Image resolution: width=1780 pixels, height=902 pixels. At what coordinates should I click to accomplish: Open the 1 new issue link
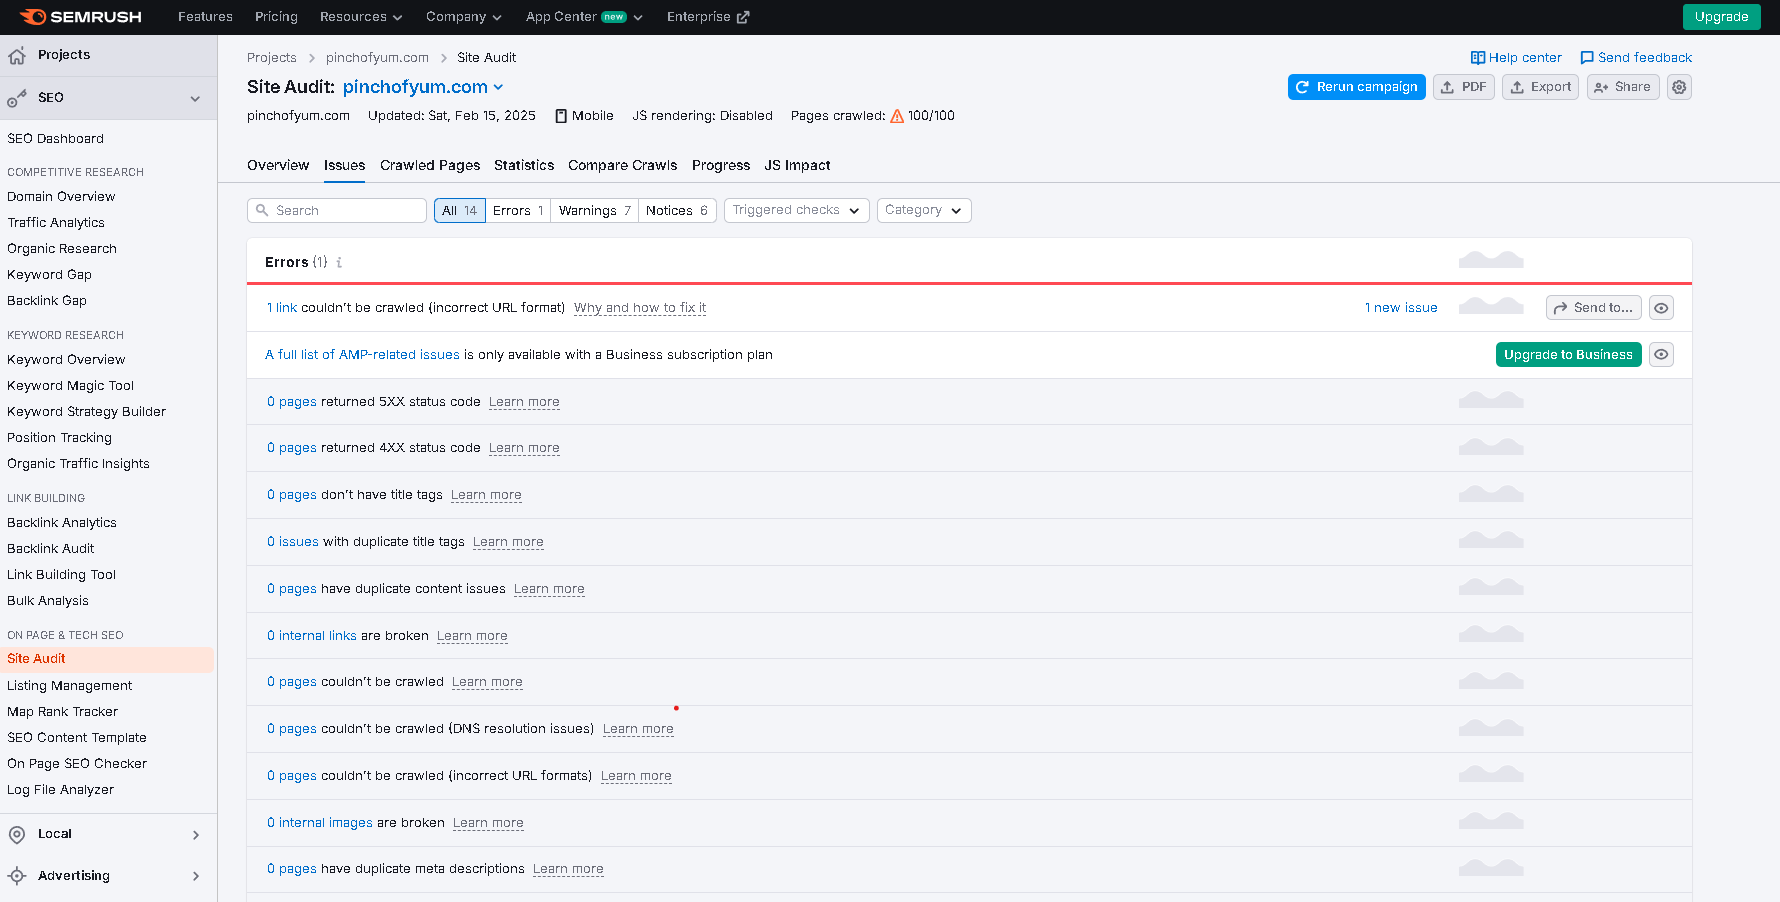point(1401,308)
